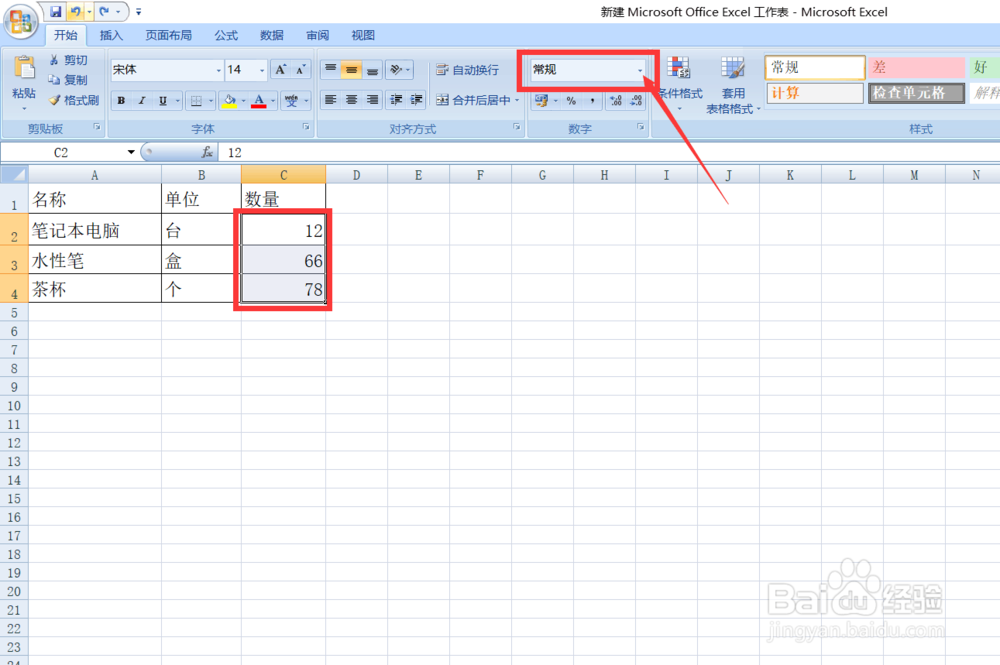
Task: Open 套用表格格式 table format gallery
Action: tap(733, 85)
